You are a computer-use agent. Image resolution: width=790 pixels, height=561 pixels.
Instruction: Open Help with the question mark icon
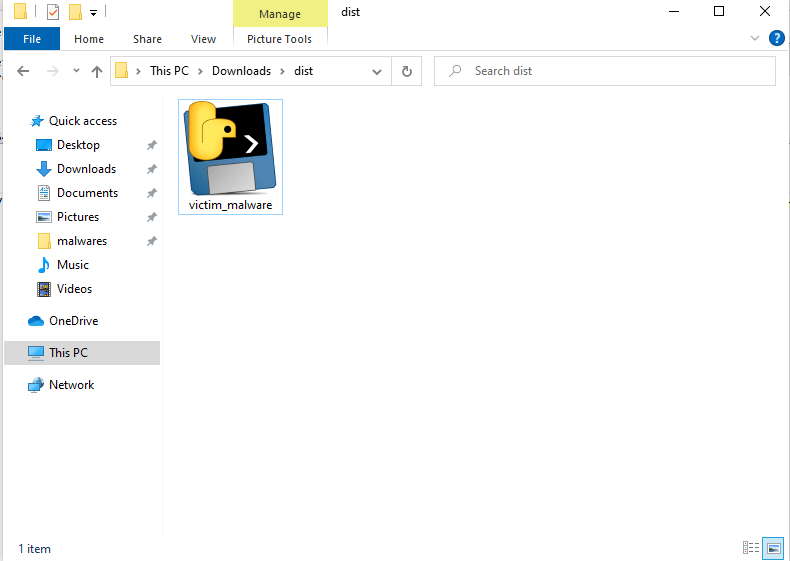pos(776,39)
